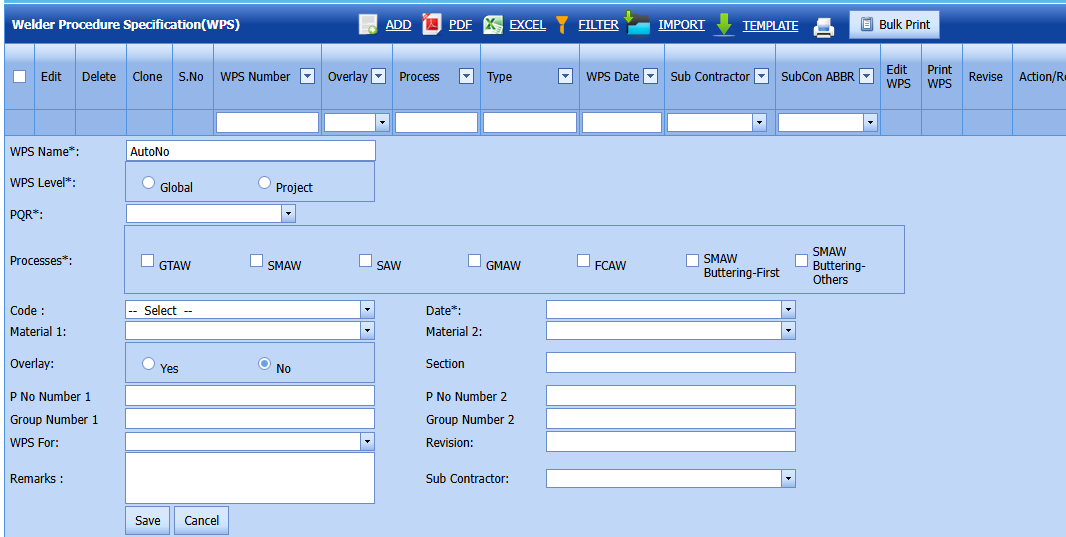Open the PQR dropdown
The width and height of the screenshot is (1066, 537).
coord(288,213)
